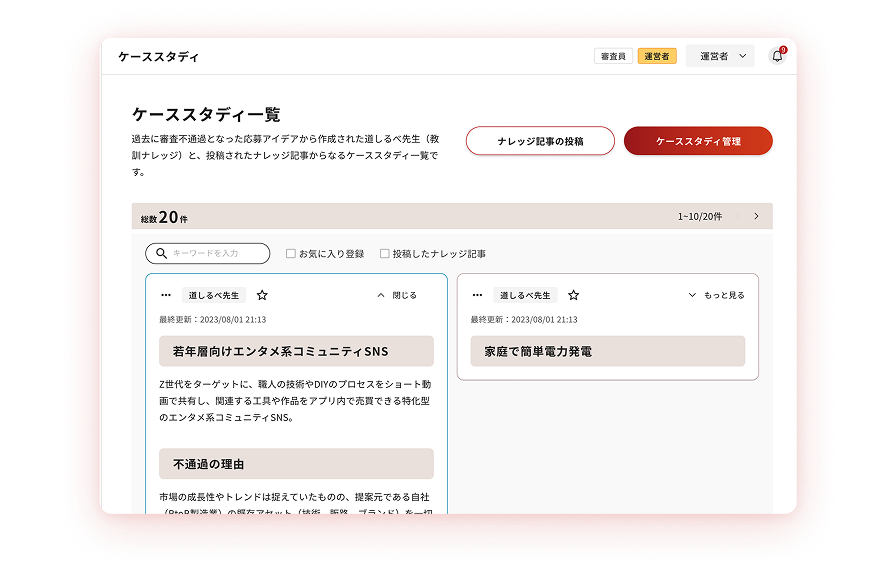Open the 運営者 account dropdown
896x571 pixels.
720,56
